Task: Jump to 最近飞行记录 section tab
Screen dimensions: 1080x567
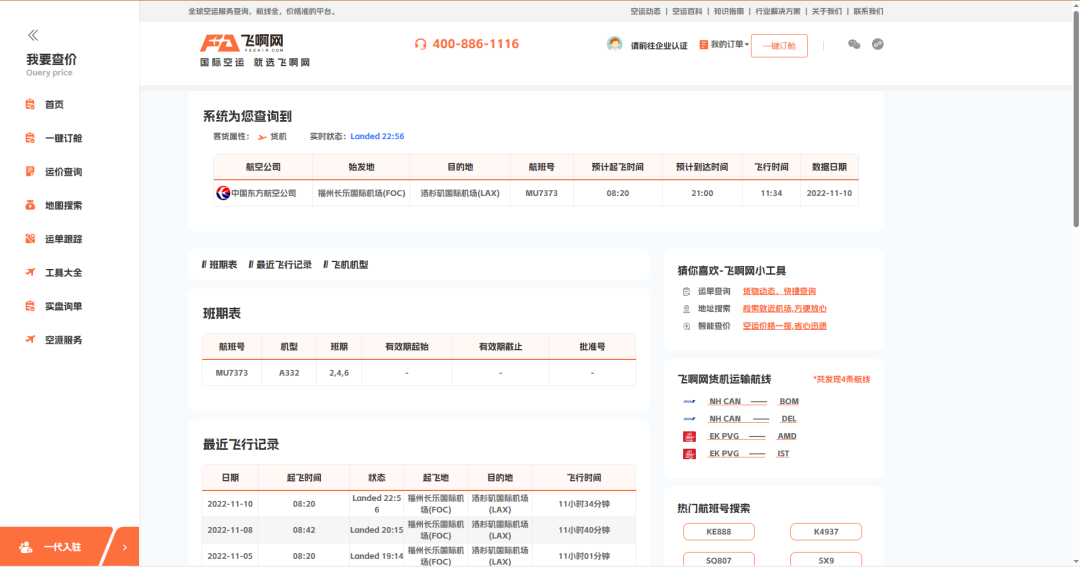Action: (x=280, y=265)
